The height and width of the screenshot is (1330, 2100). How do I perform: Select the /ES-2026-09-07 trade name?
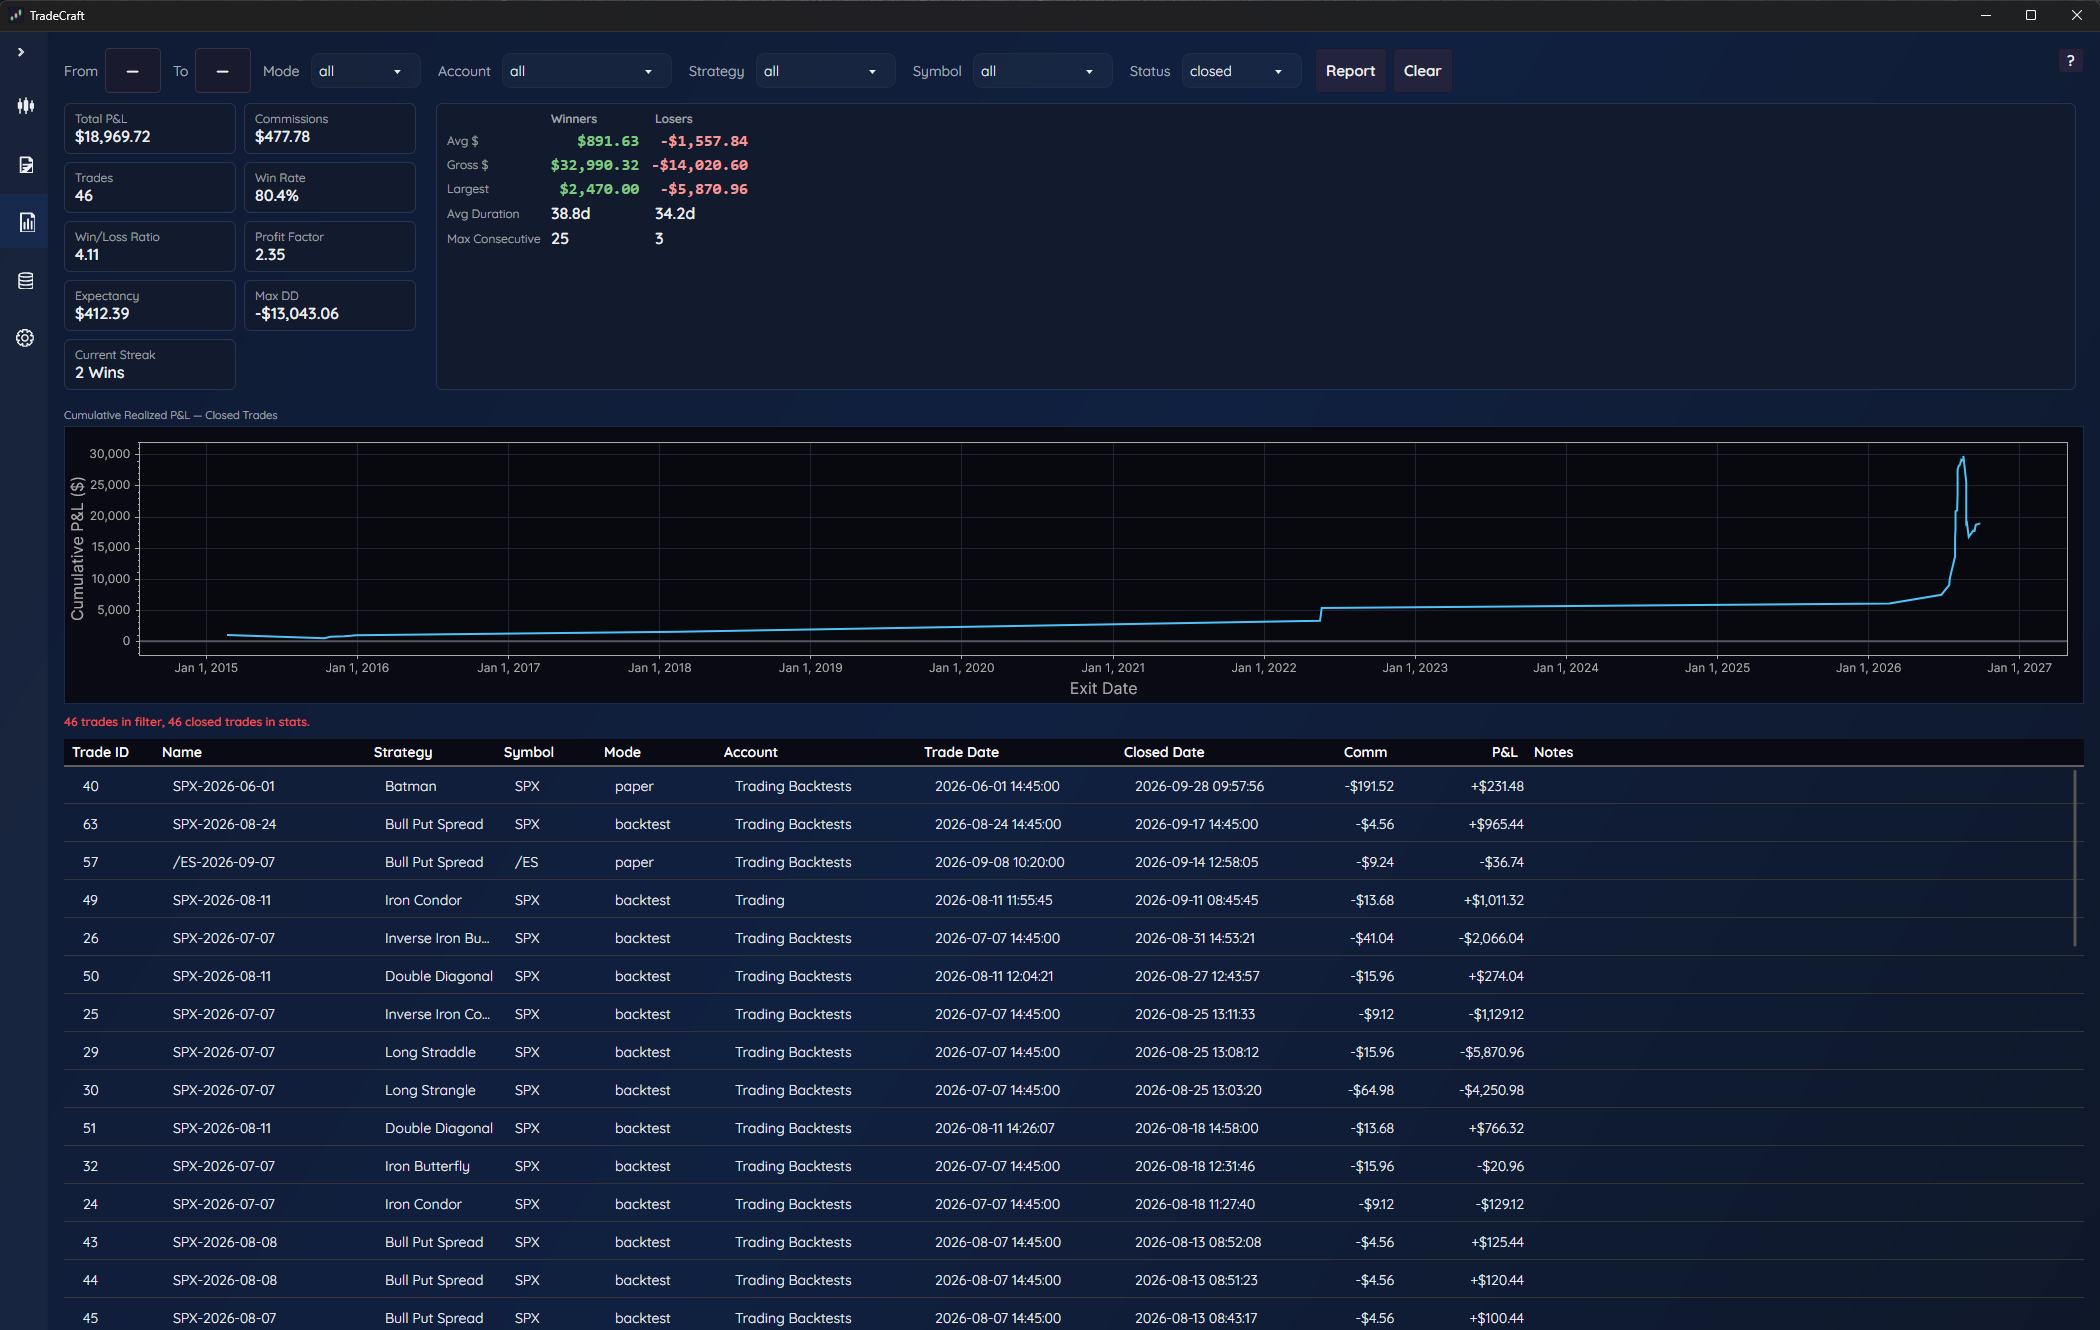pos(224,862)
